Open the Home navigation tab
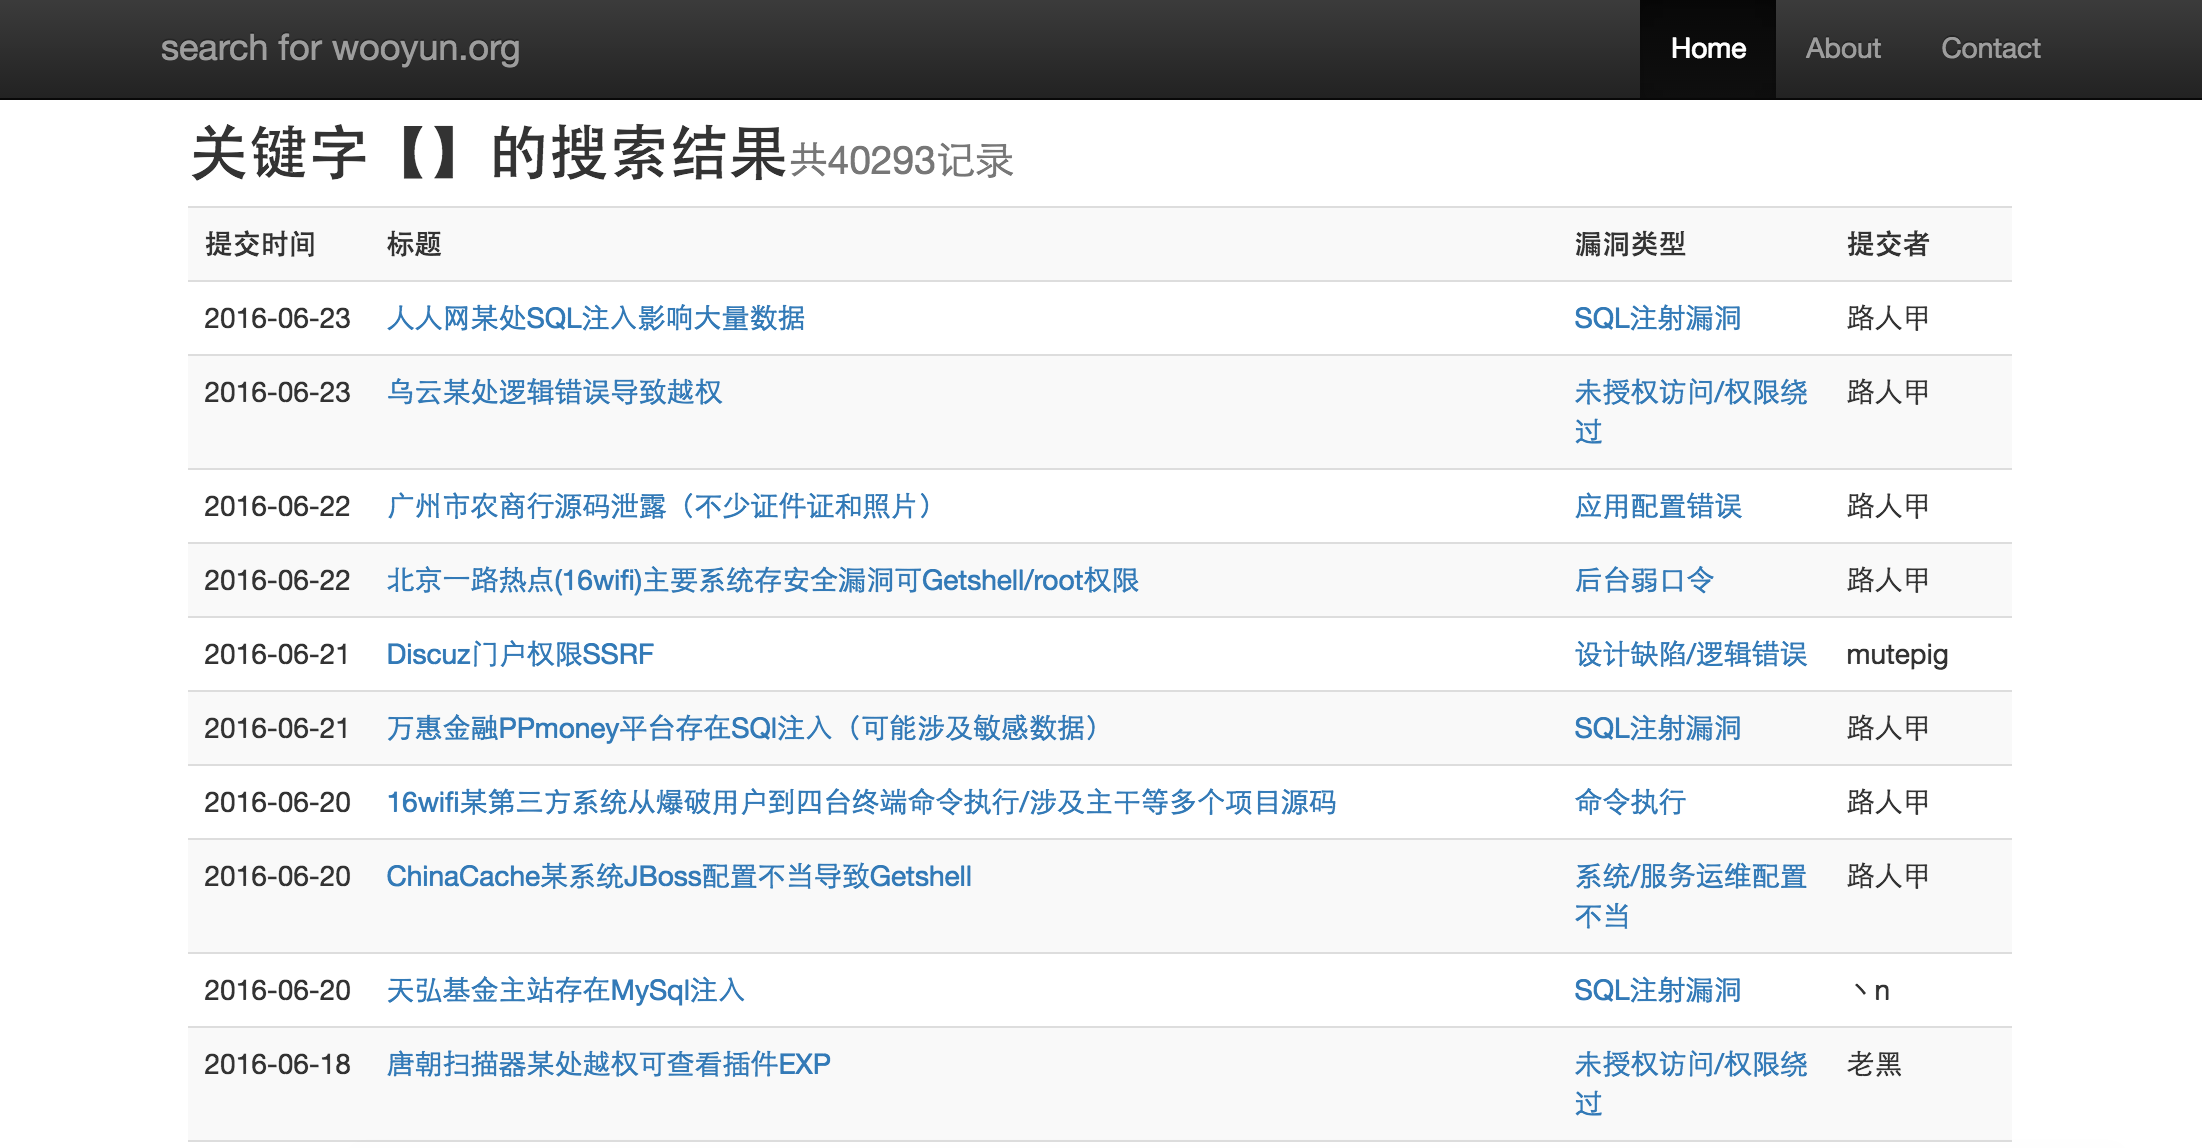This screenshot has width=2202, height=1148. point(1707,49)
